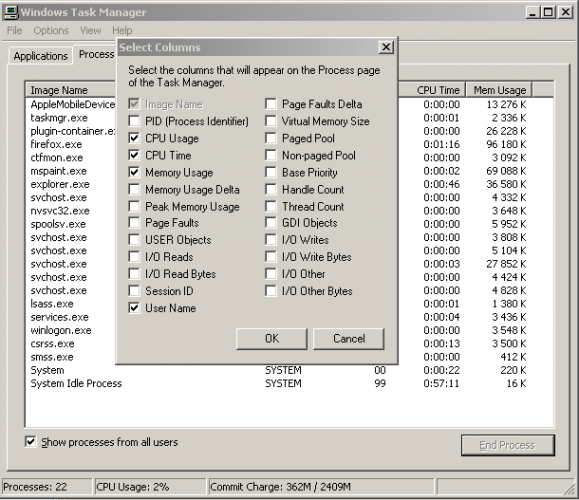This screenshot has height=500, width=579.
Task: Enable the I/O Write Bytes checkbox
Action: point(271,257)
